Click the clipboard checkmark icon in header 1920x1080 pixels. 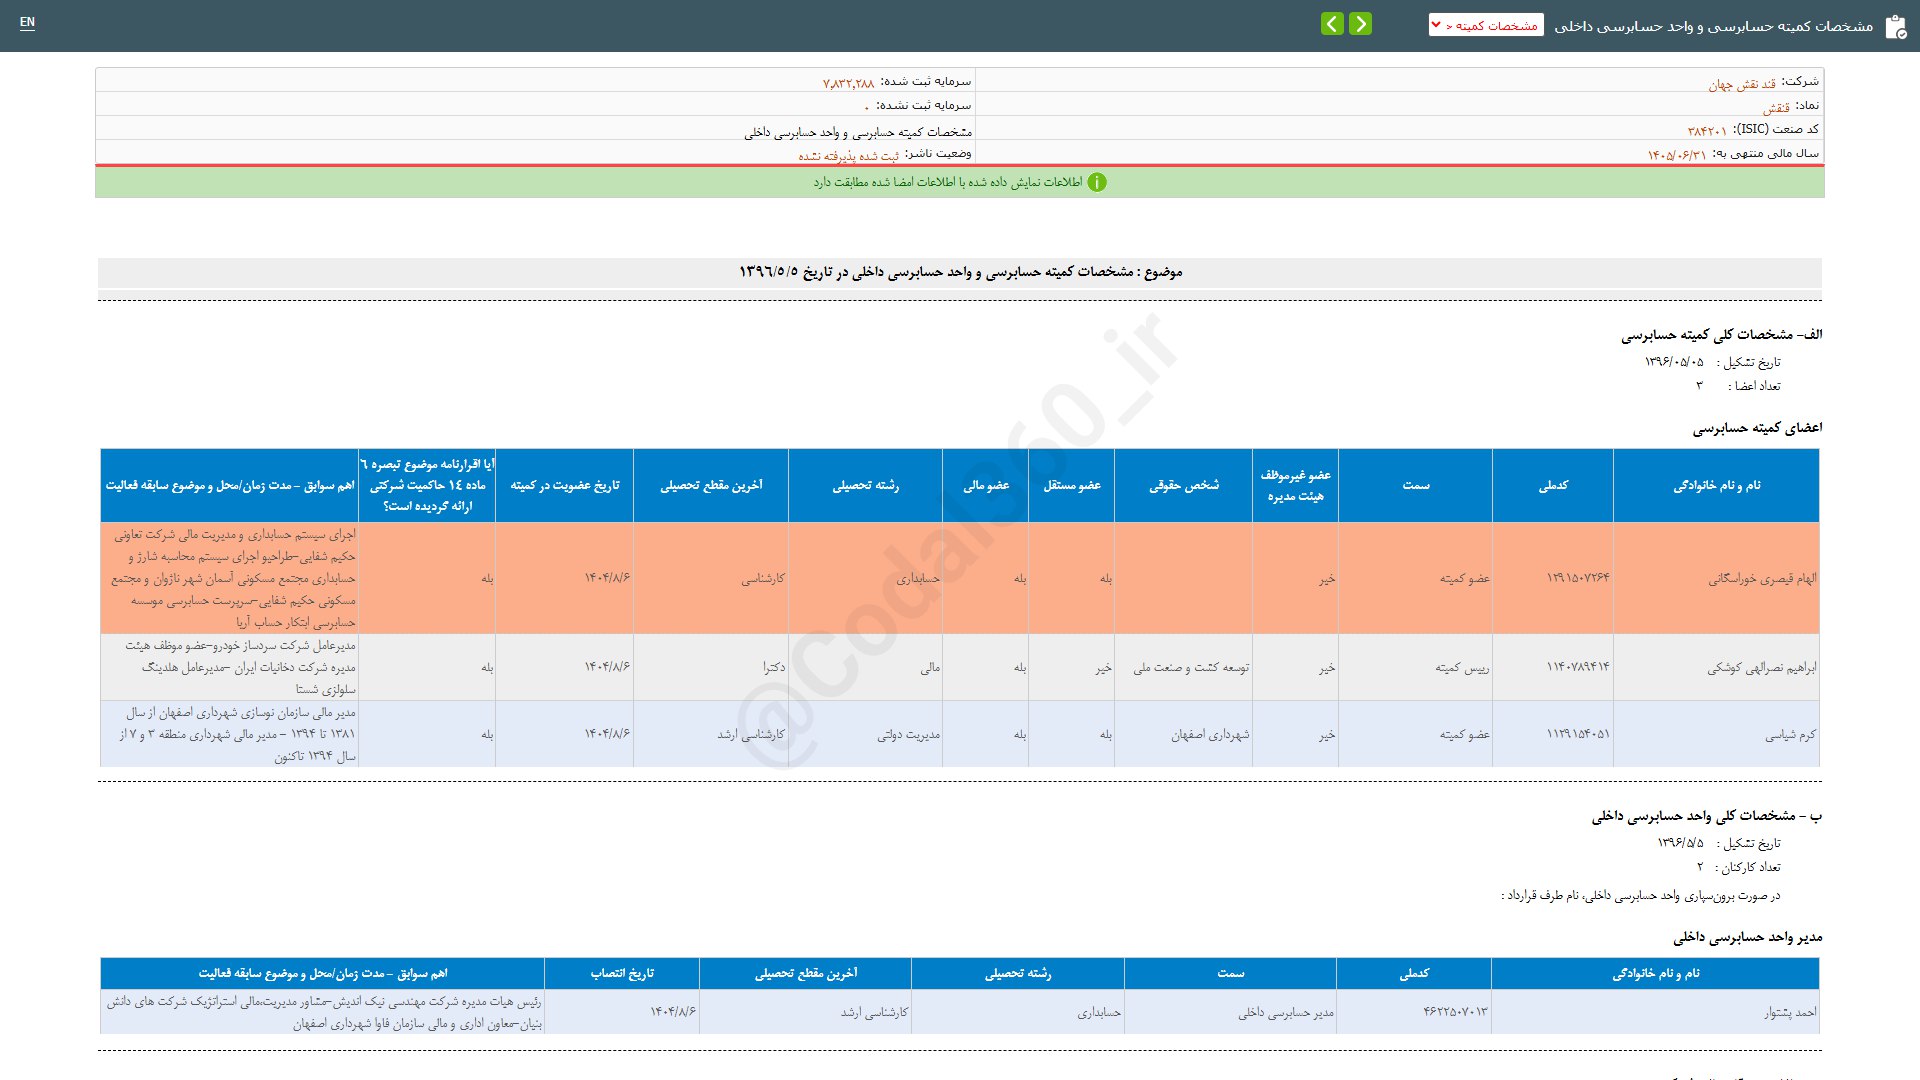click(1895, 27)
